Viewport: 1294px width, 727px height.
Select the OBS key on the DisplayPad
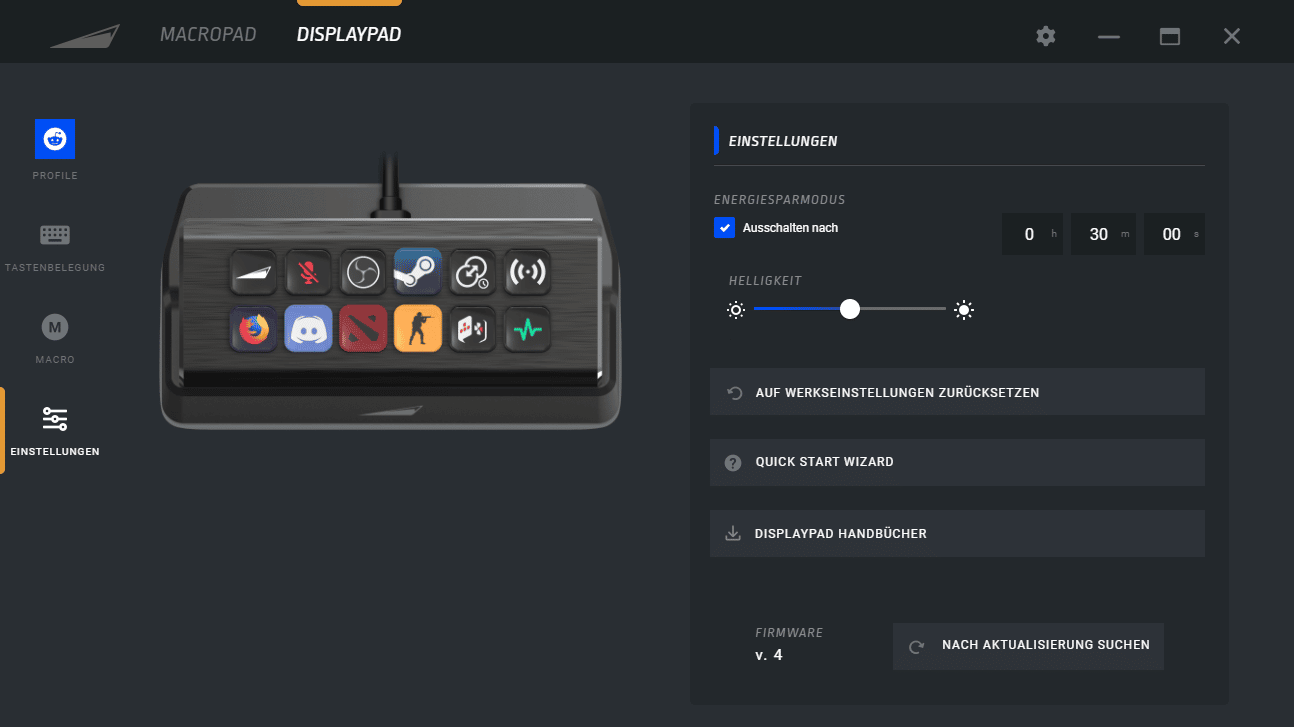click(x=362, y=271)
